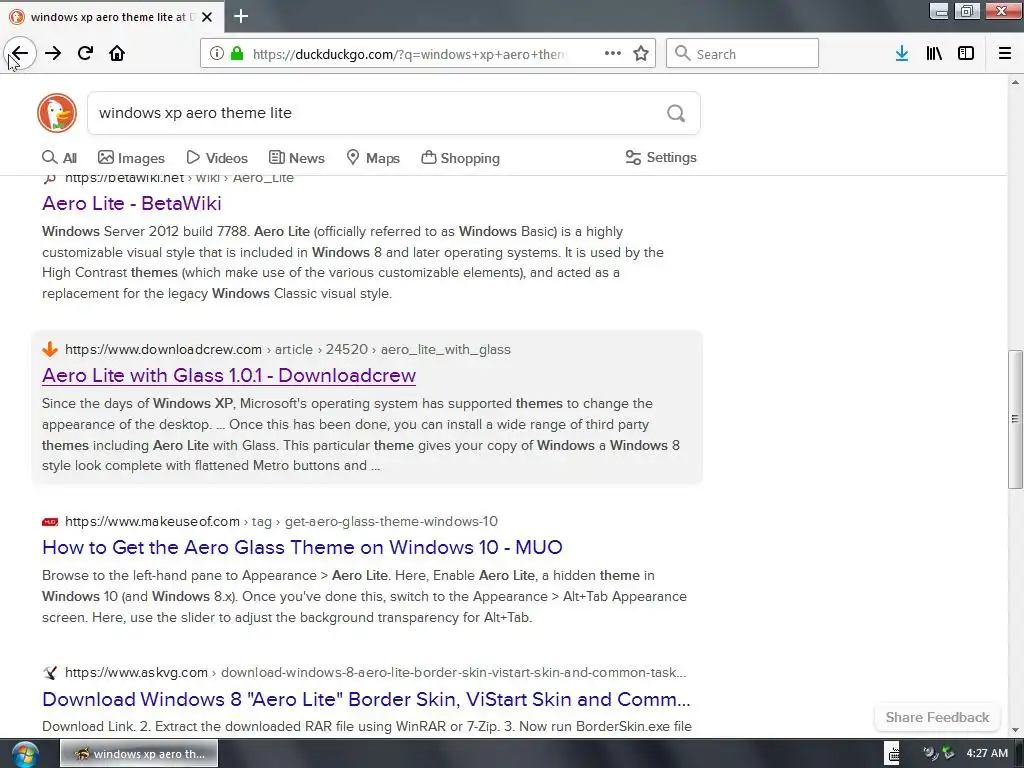Switch to the All results tab
This screenshot has width=1024, height=768.
tap(59, 158)
